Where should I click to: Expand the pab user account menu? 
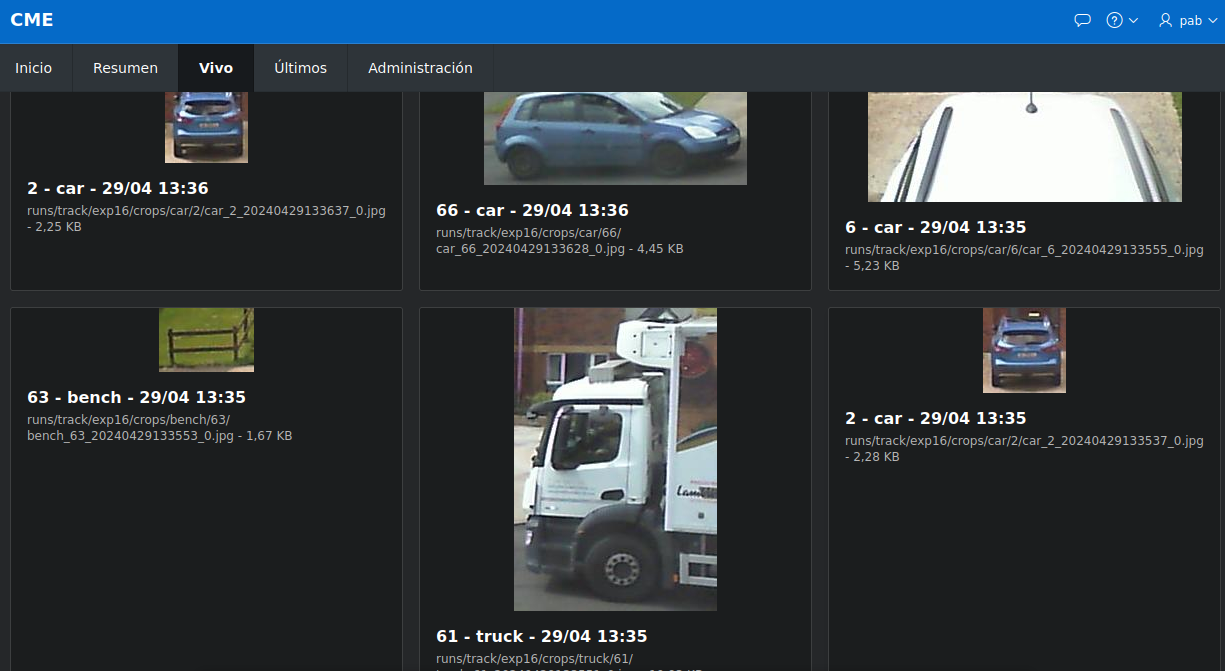(1188, 20)
